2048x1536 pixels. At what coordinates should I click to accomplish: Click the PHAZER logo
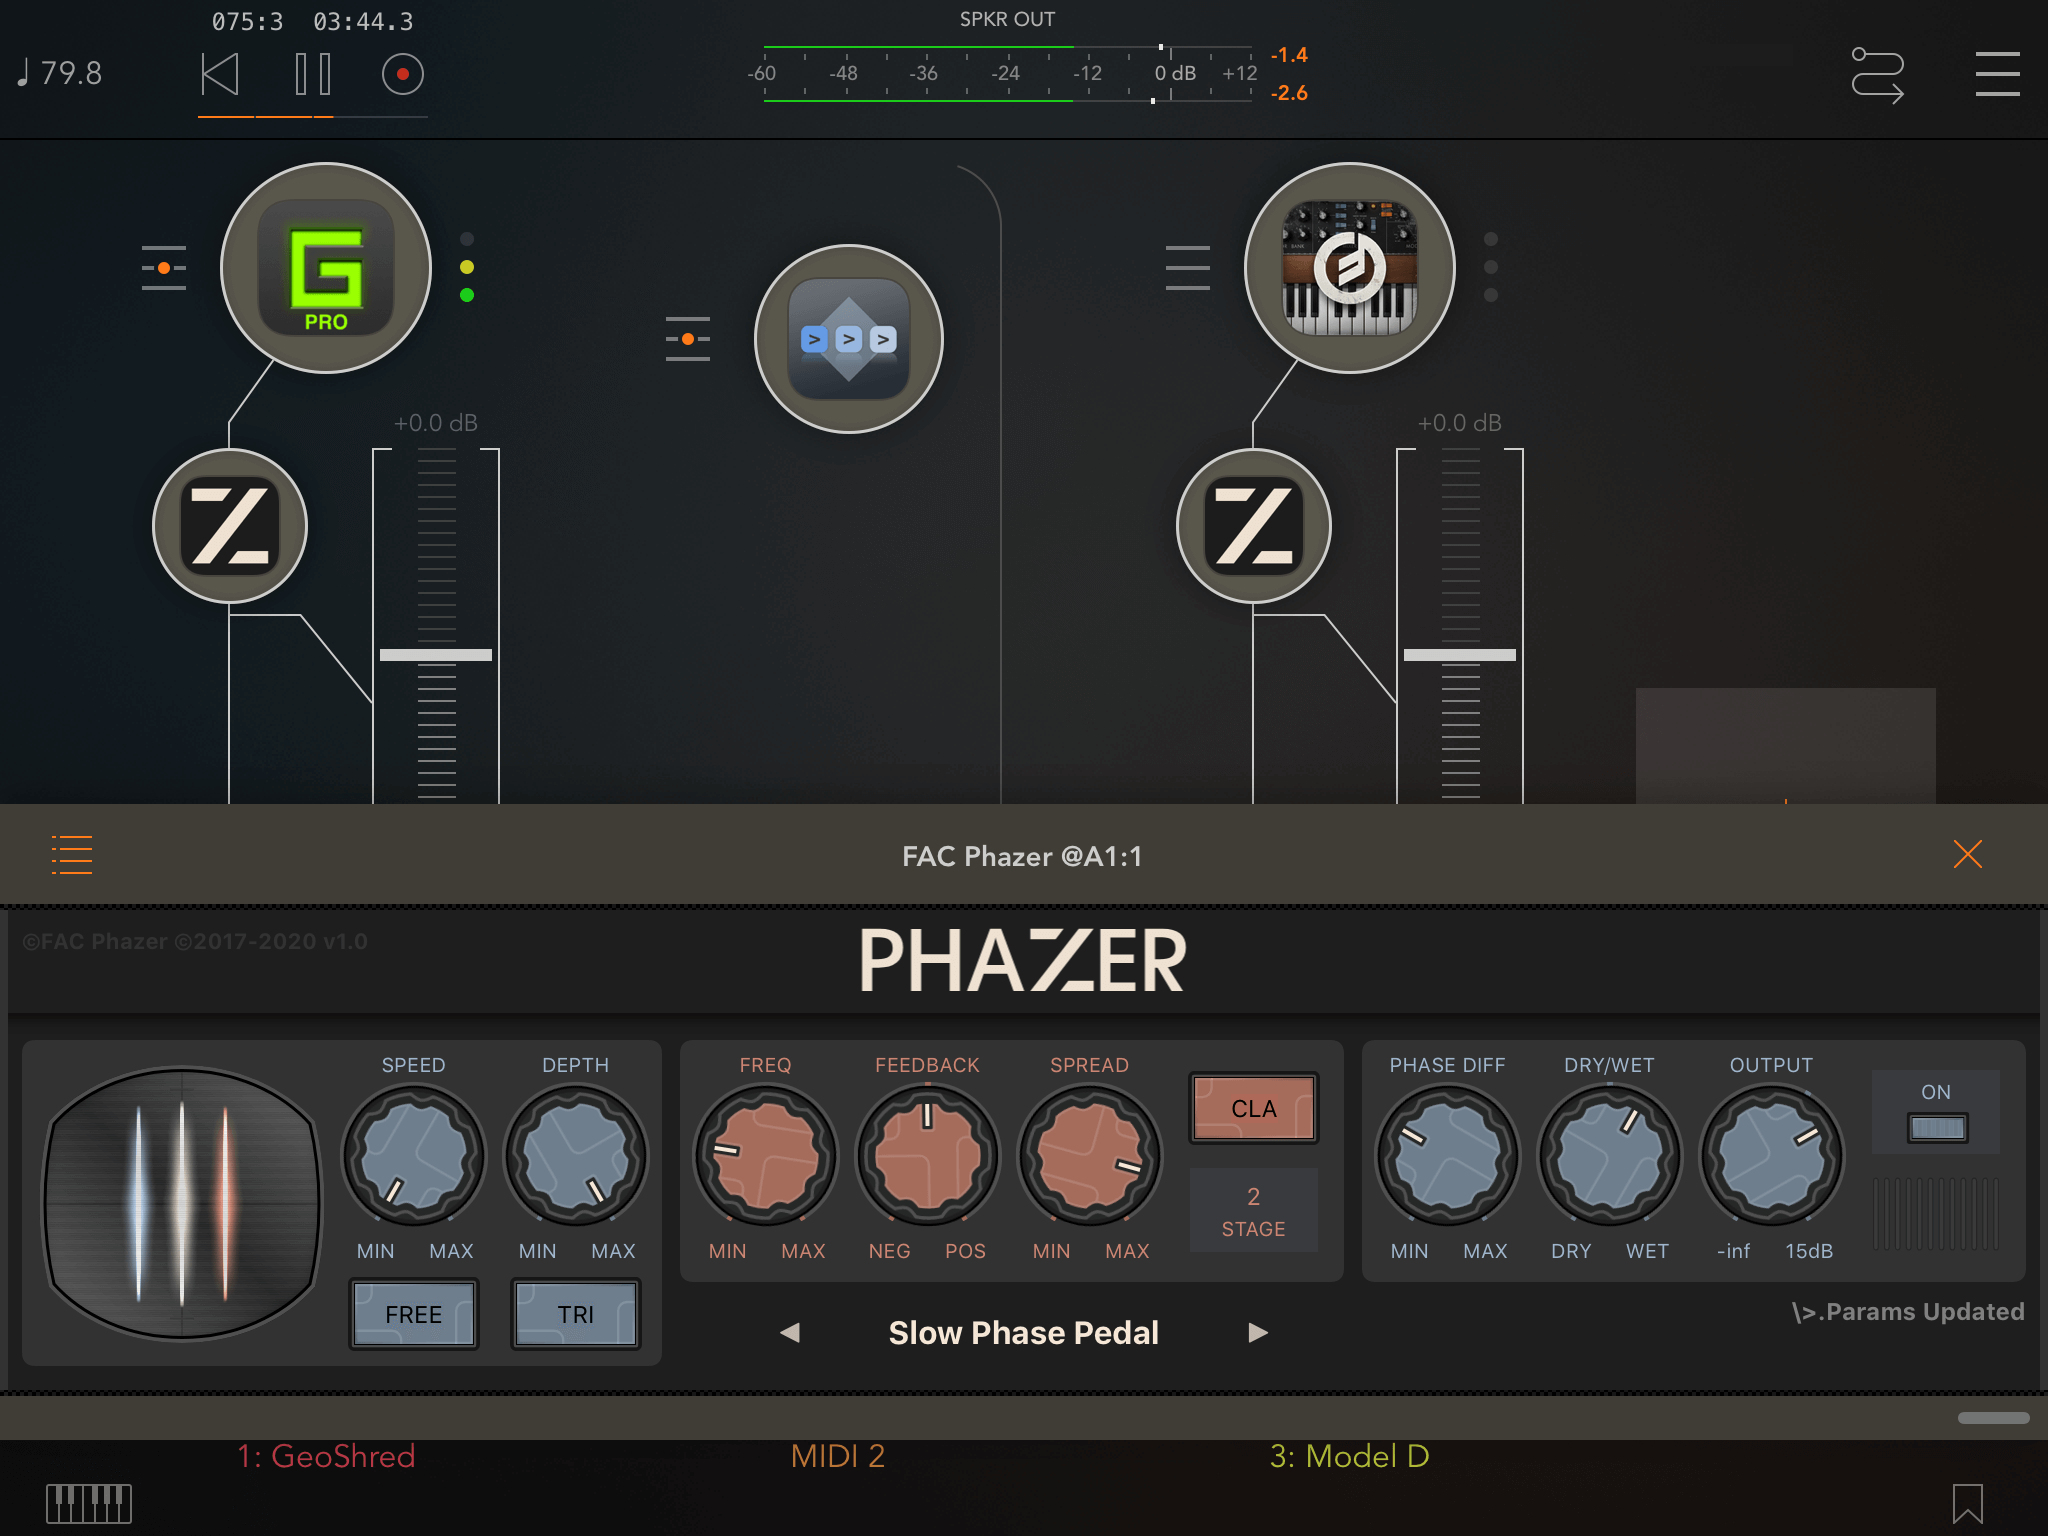click(x=1023, y=960)
